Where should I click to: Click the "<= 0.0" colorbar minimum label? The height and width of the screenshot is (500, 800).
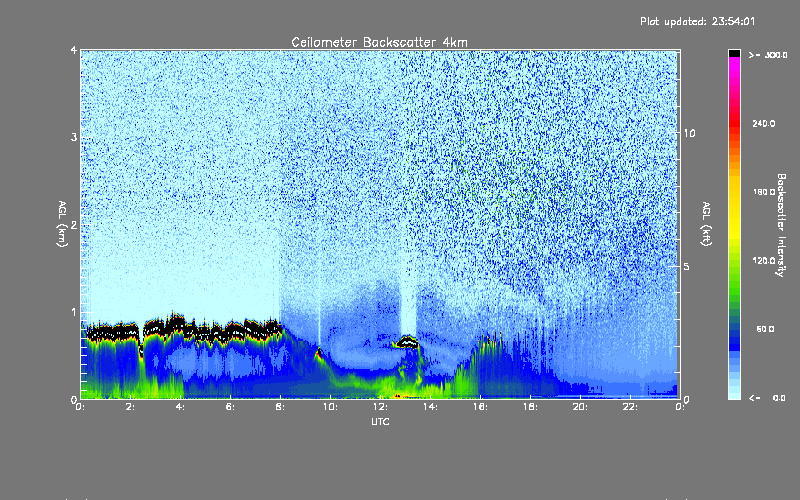pos(767,398)
